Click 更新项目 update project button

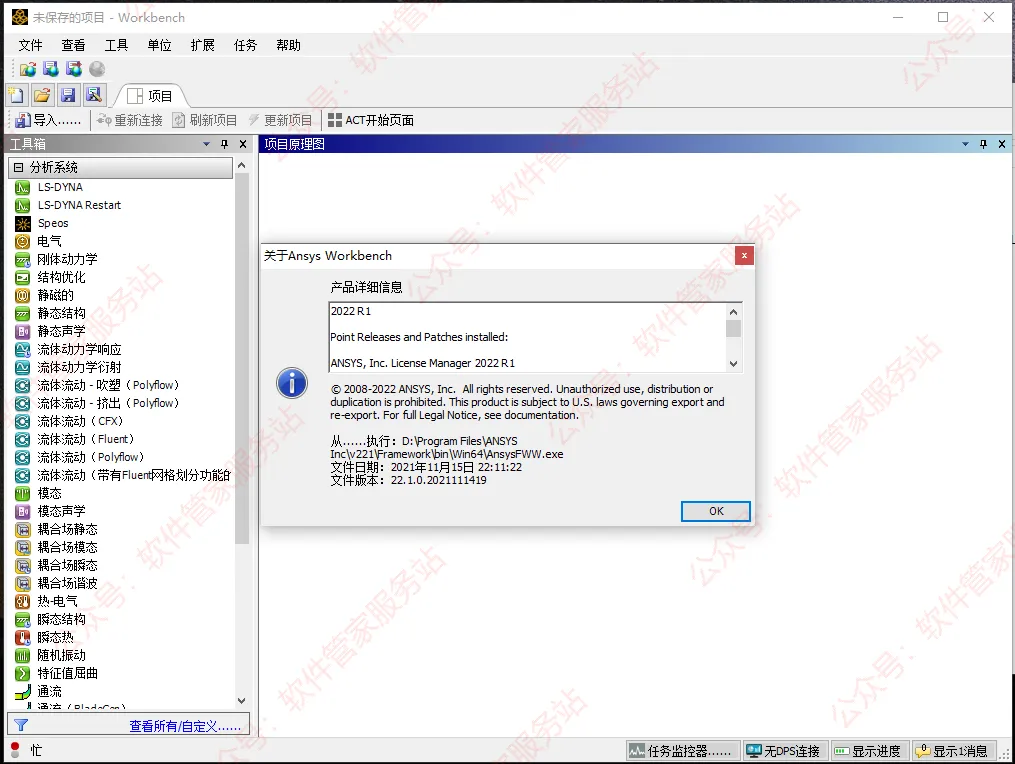[280, 120]
